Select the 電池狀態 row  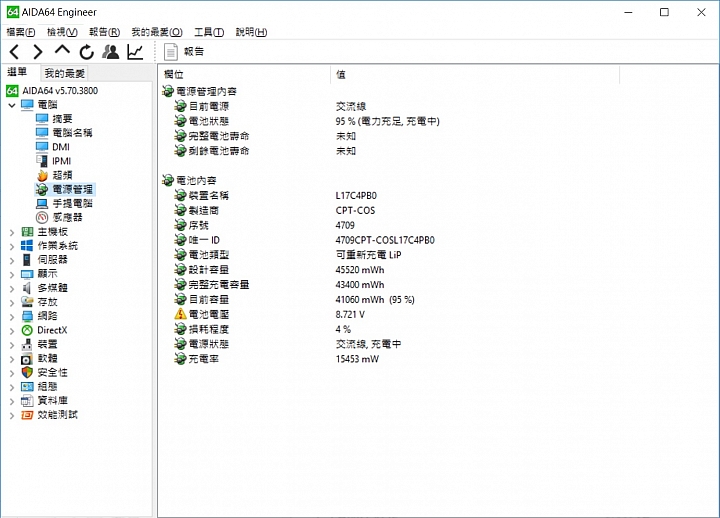[307, 121]
